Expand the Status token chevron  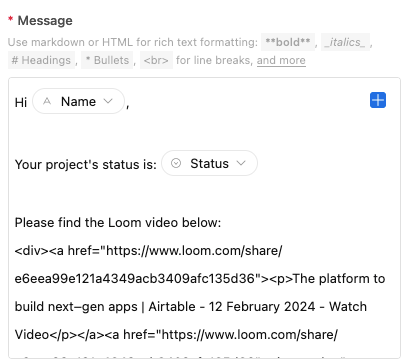(241, 163)
